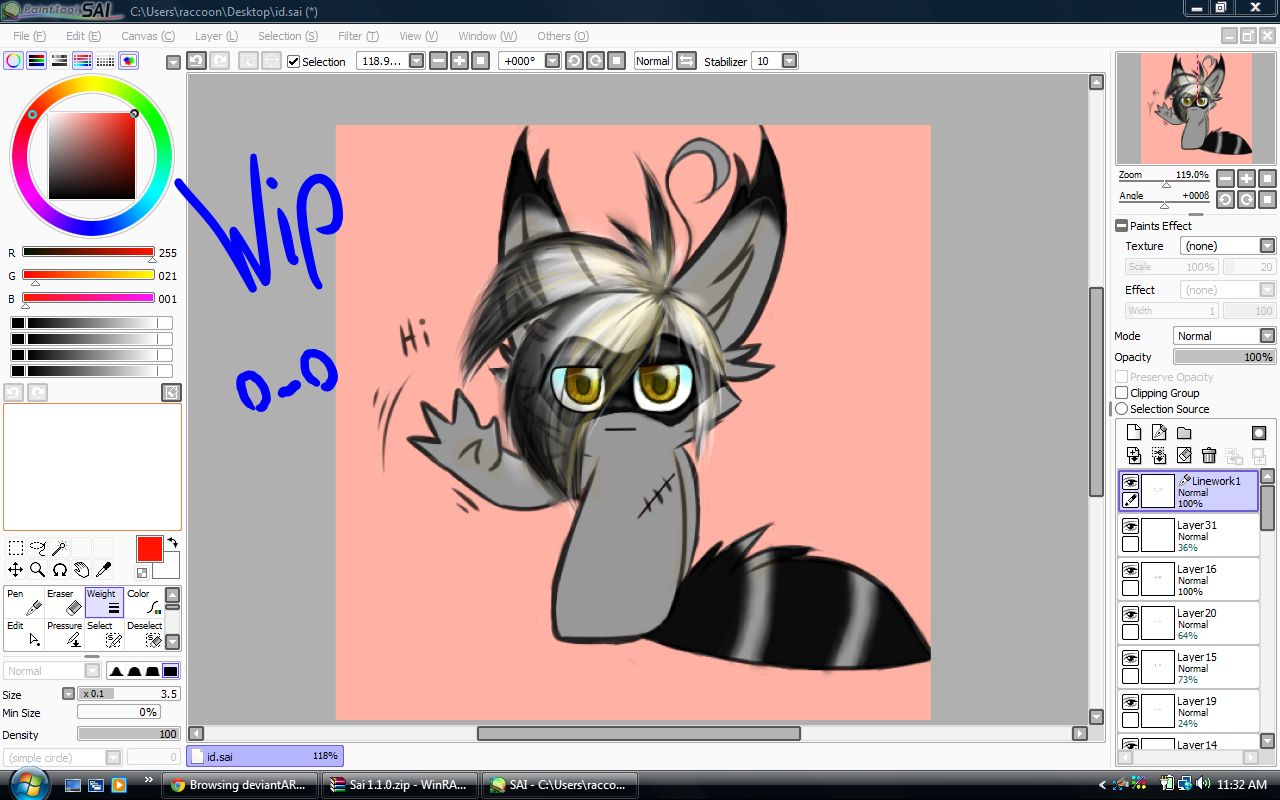Show the RGB slider panel
1280x800 pixels.
click(37, 61)
